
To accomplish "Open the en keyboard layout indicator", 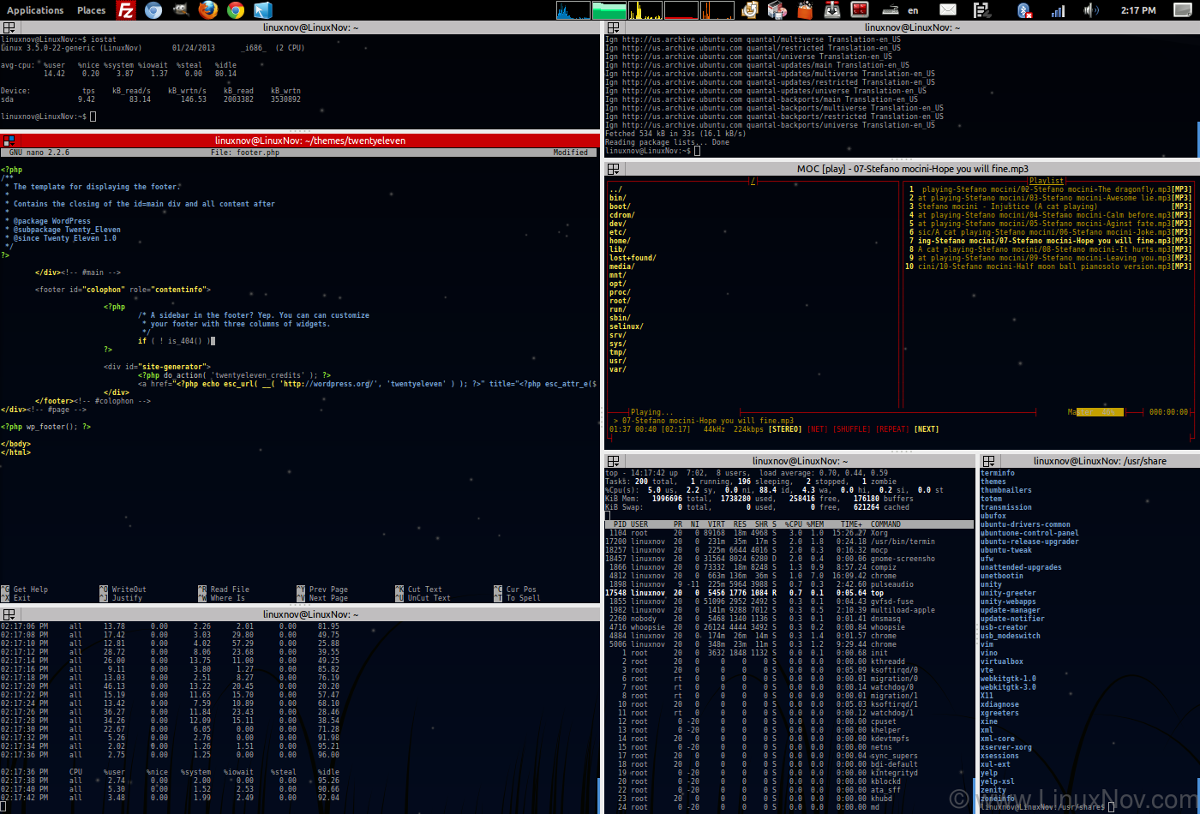I will [911, 11].
